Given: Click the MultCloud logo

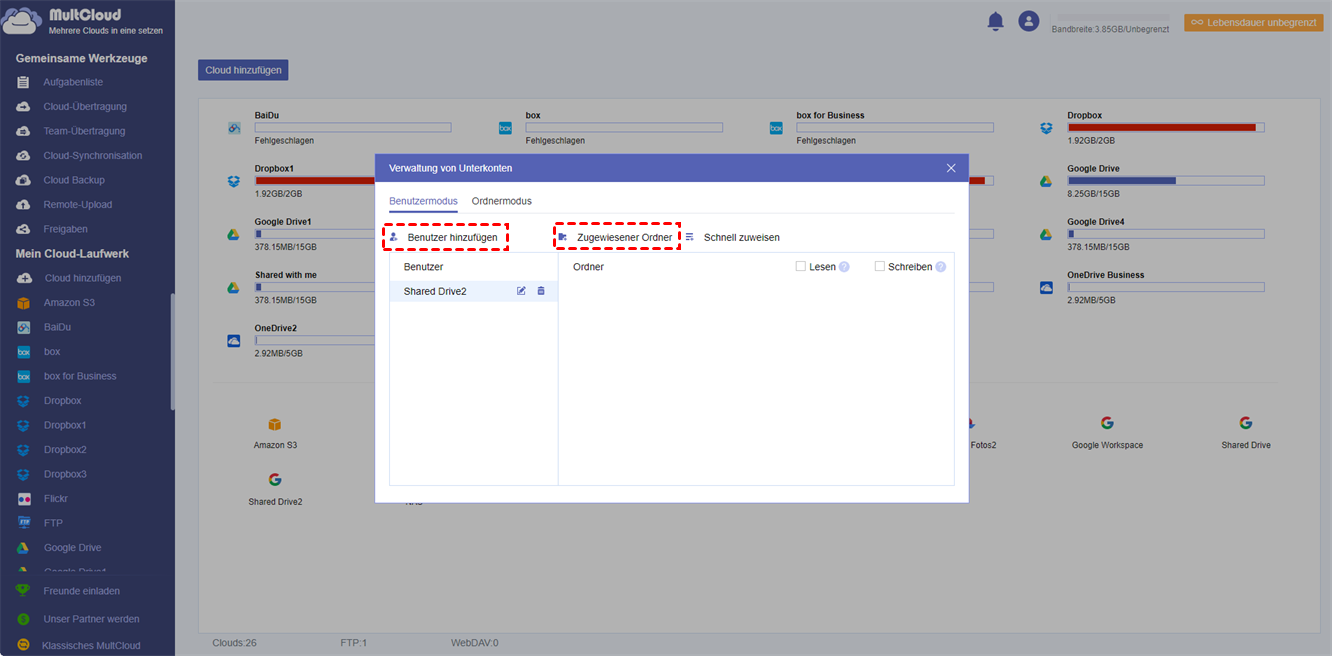Looking at the screenshot, I should 84,21.
